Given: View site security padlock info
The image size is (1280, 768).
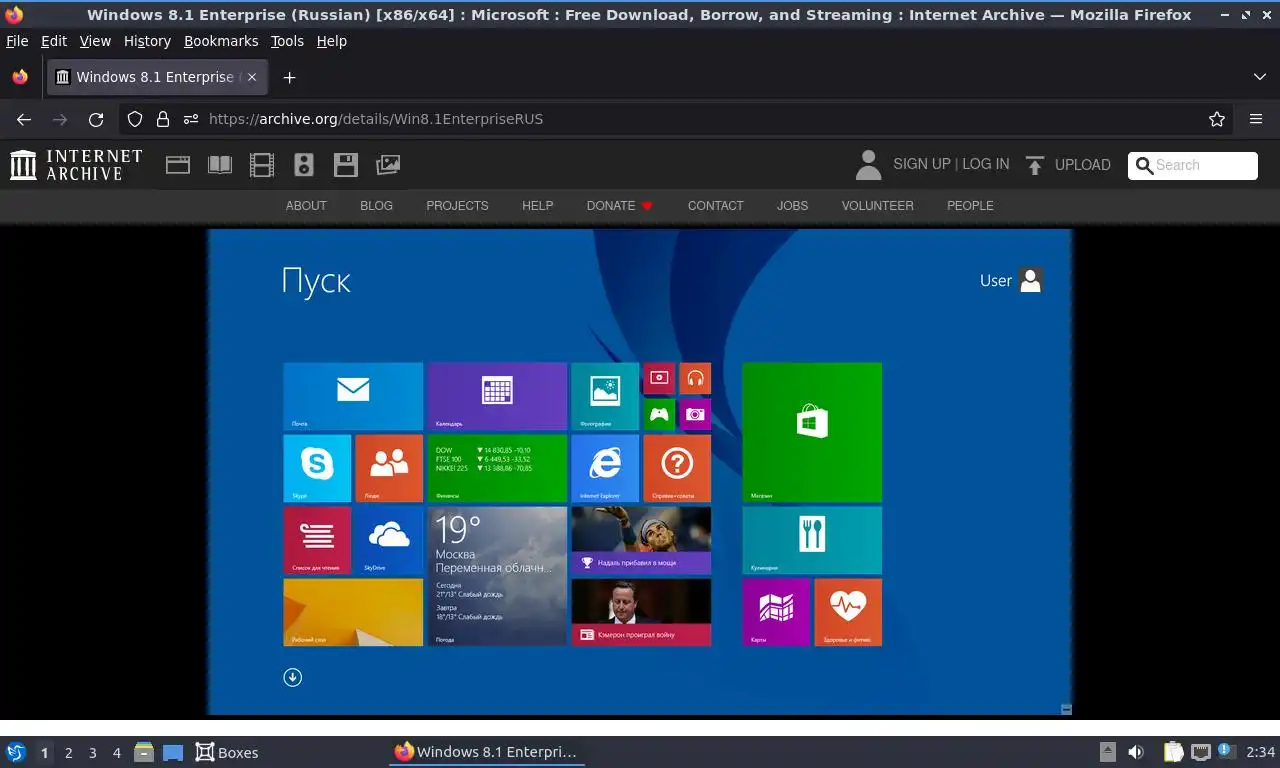Looking at the screenshot, I should tap(163, 119).
